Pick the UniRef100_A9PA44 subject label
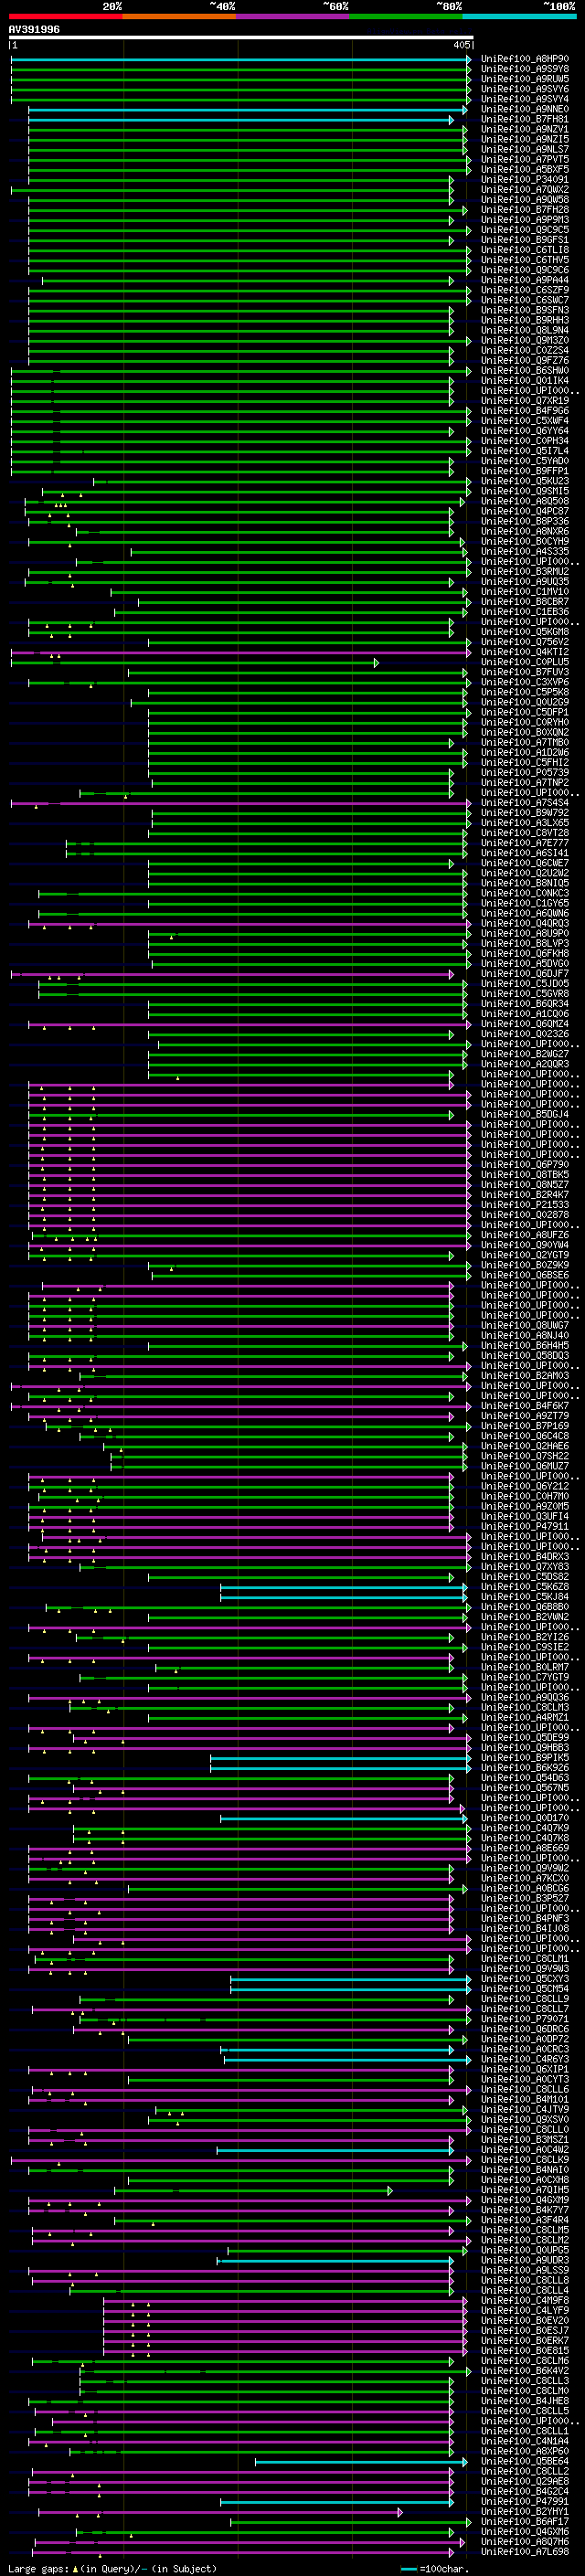The image size is (585, 2576). 524,281
